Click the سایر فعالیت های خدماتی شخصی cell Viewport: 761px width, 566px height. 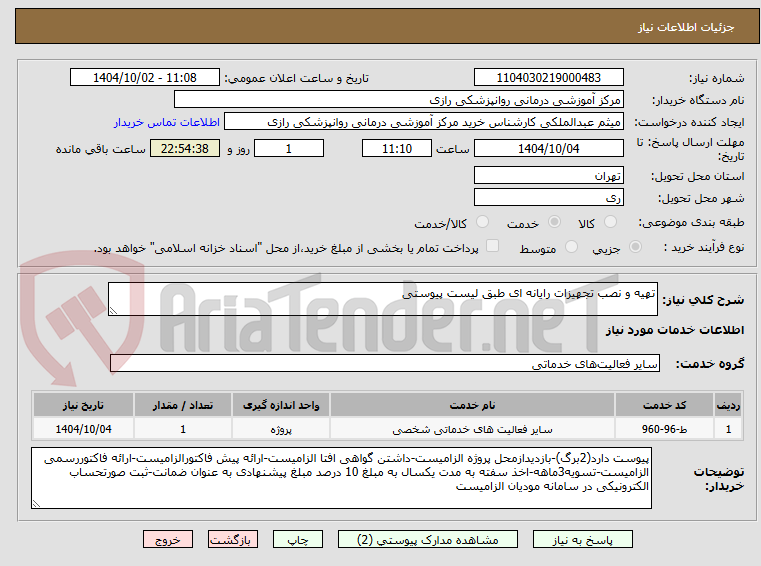(x=472, y=429)
